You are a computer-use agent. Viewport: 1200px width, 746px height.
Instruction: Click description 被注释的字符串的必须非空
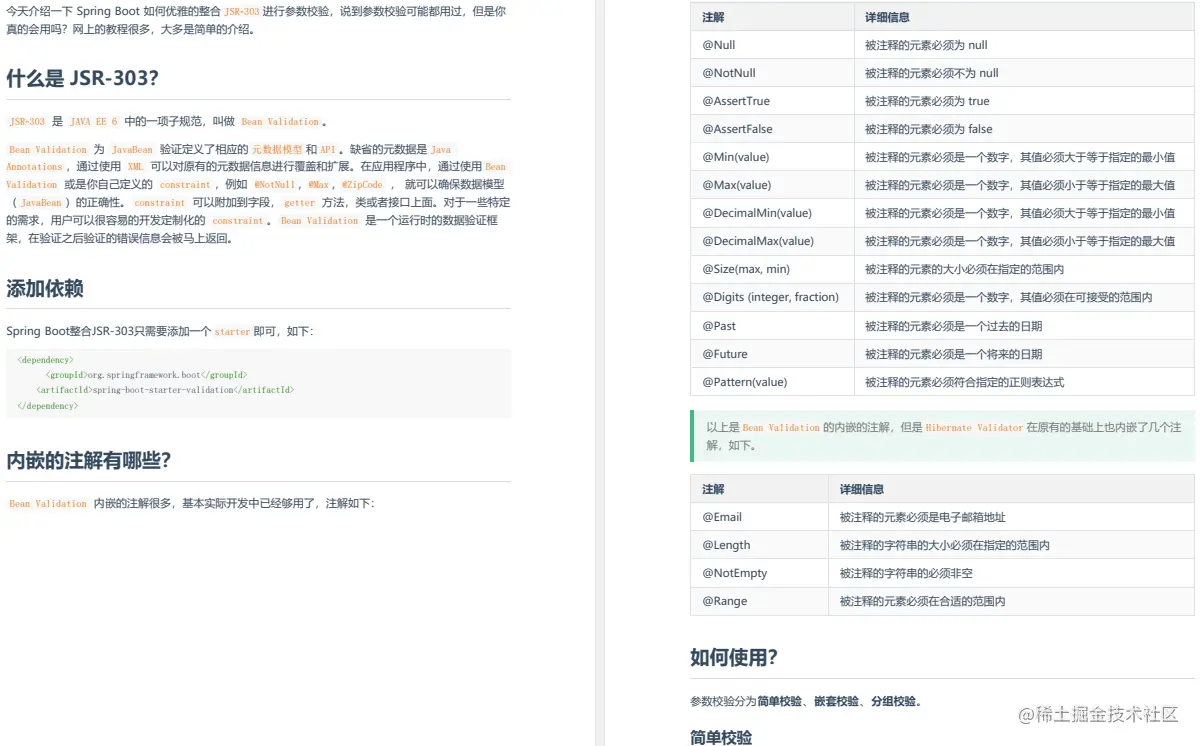point(906,573)
